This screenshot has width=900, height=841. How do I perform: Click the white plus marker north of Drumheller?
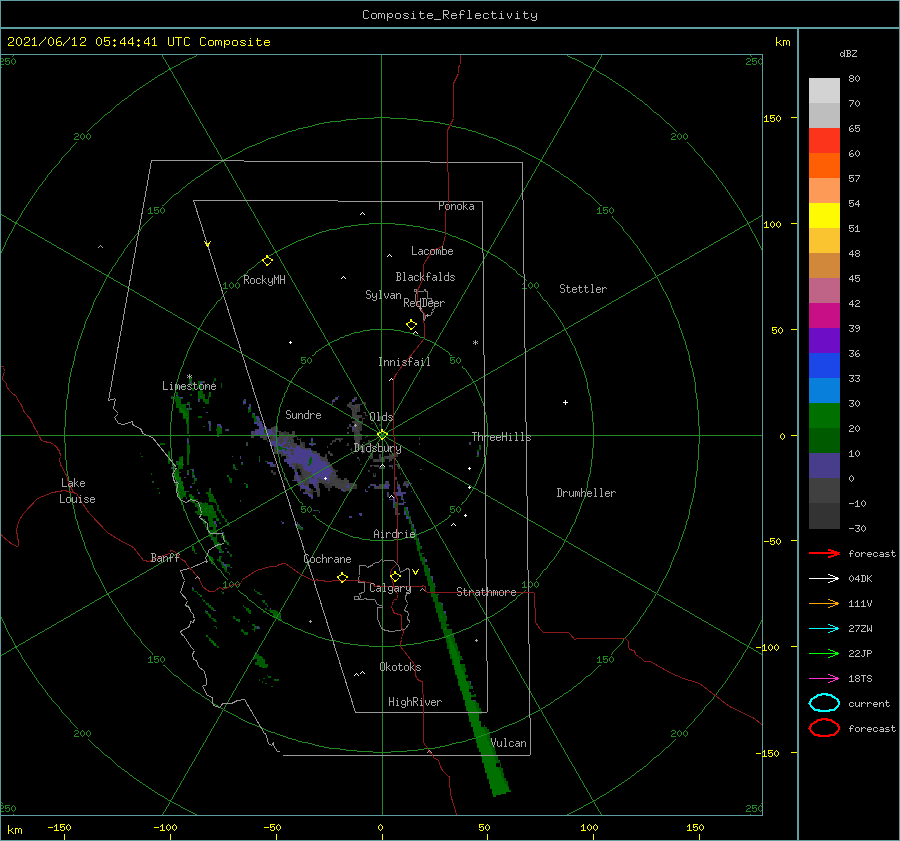click(x=565, y=402)
